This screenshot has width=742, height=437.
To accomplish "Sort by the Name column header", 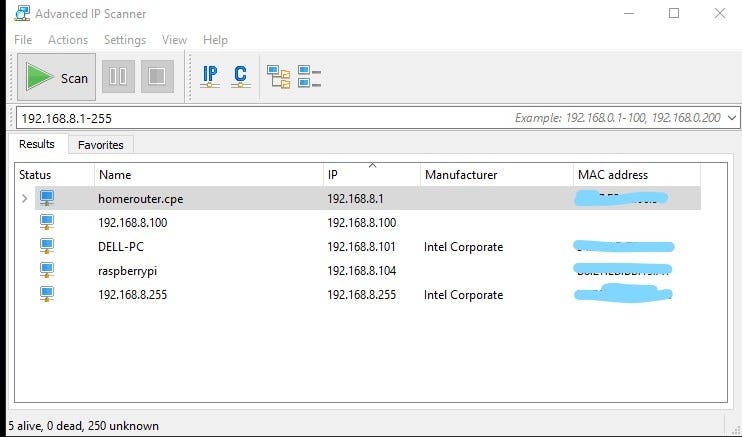I will point(209,175).
